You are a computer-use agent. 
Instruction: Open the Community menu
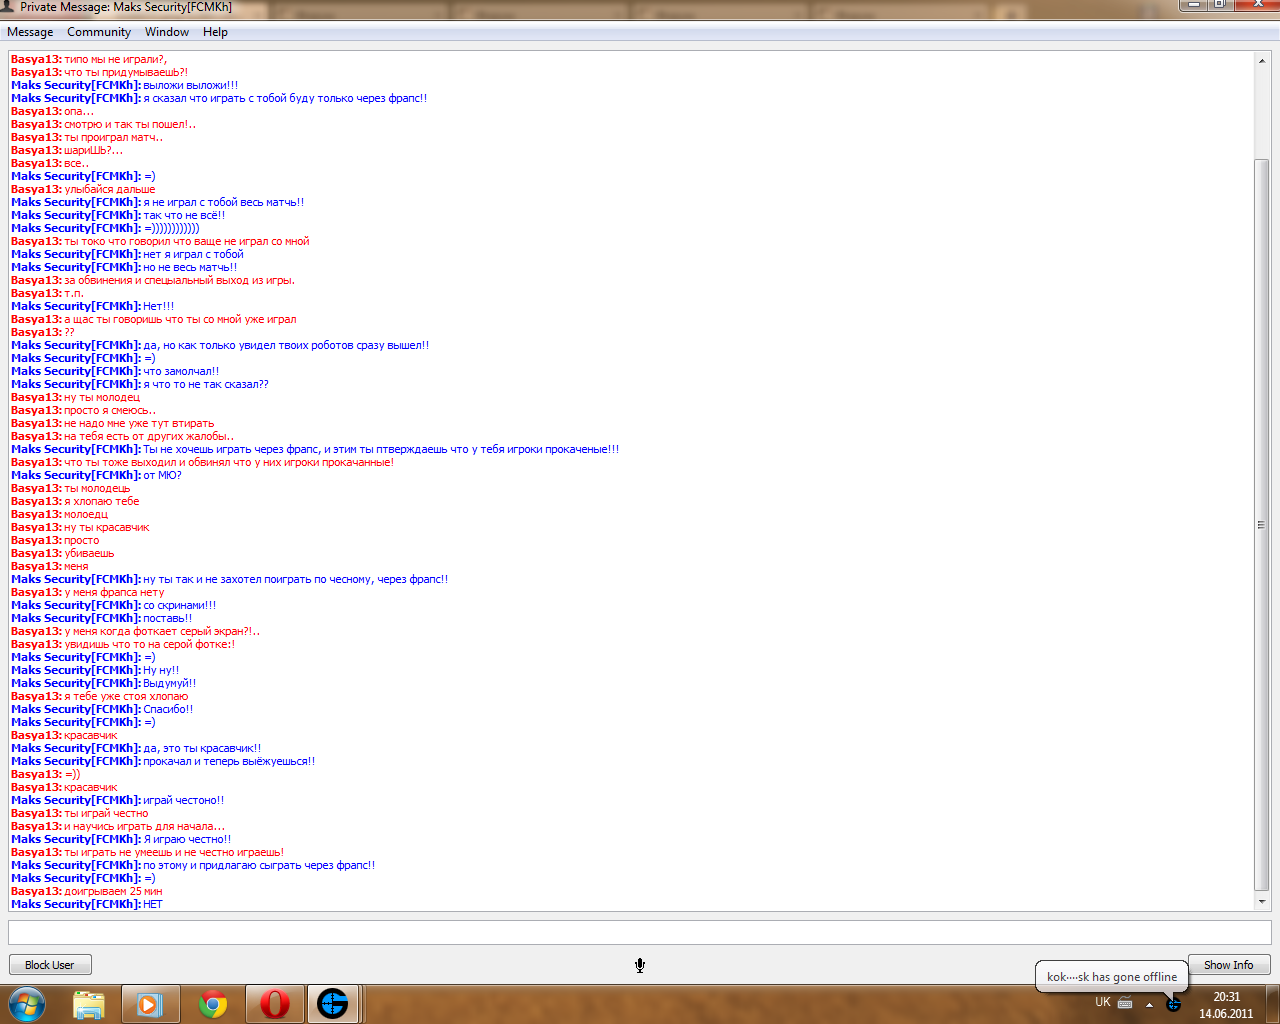pos(99,32)
